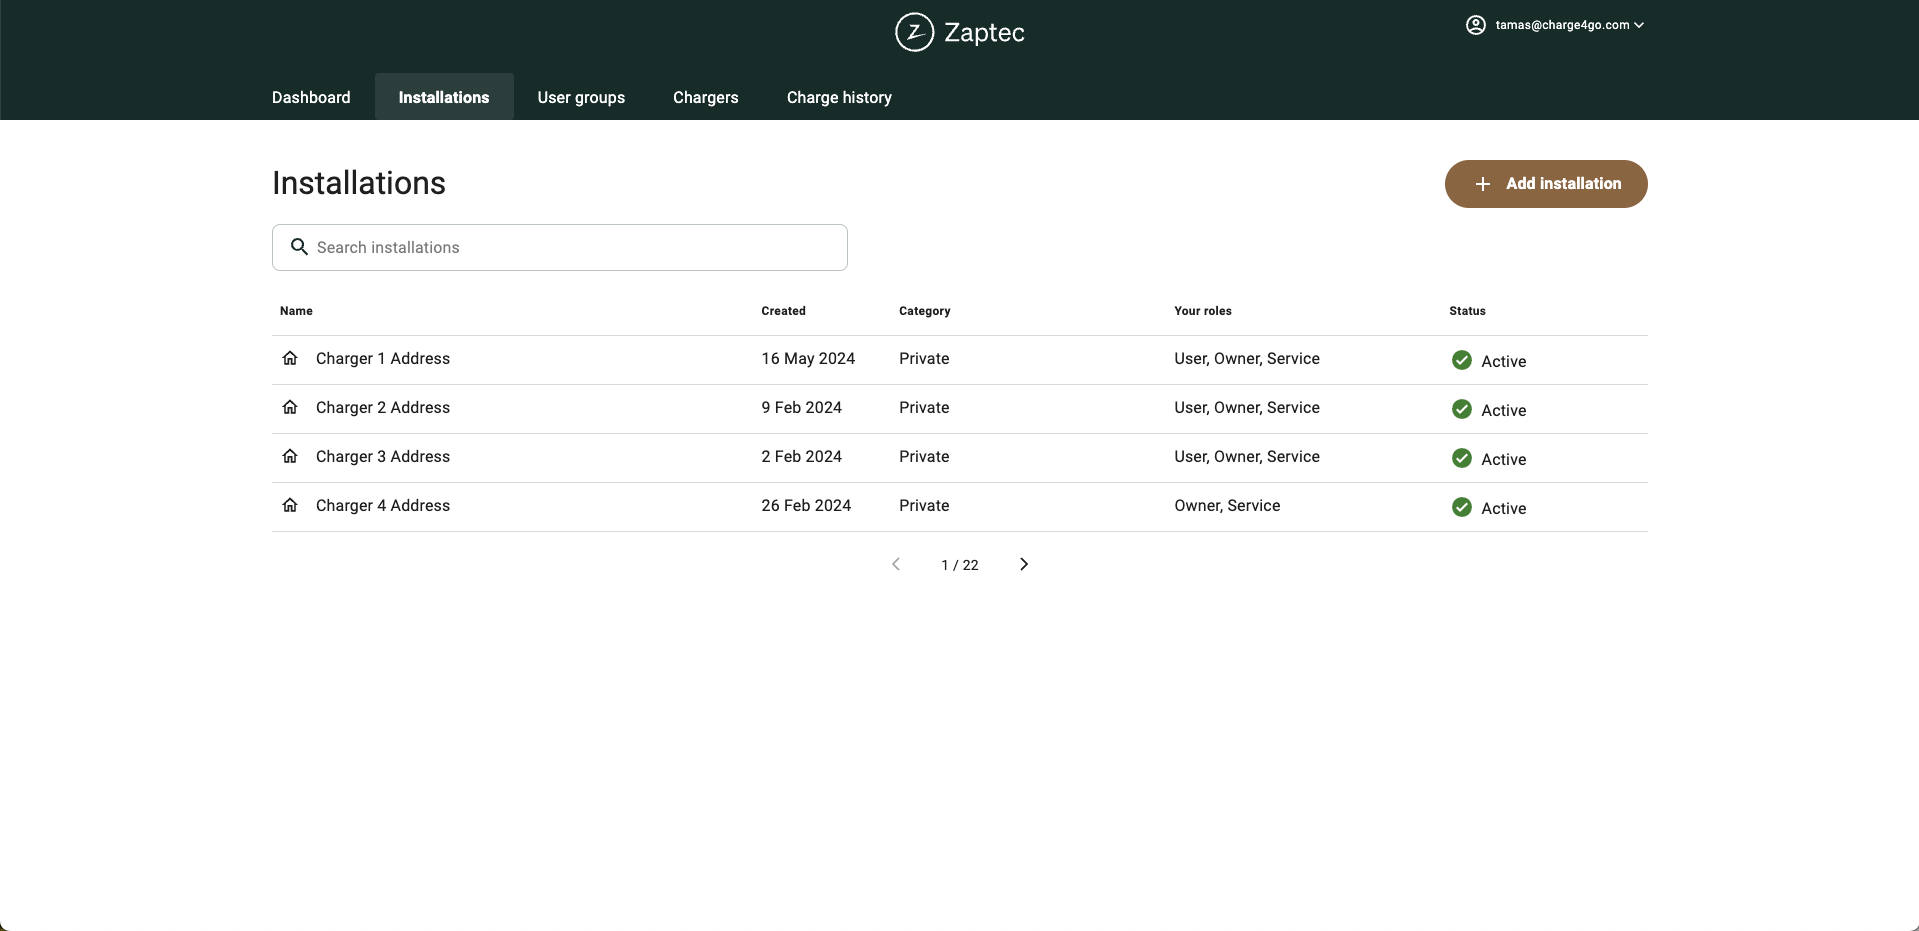Click the Zaptec logo icon
The width and height of the screenshot is (1919, 931).
click(x=914, y=32)
